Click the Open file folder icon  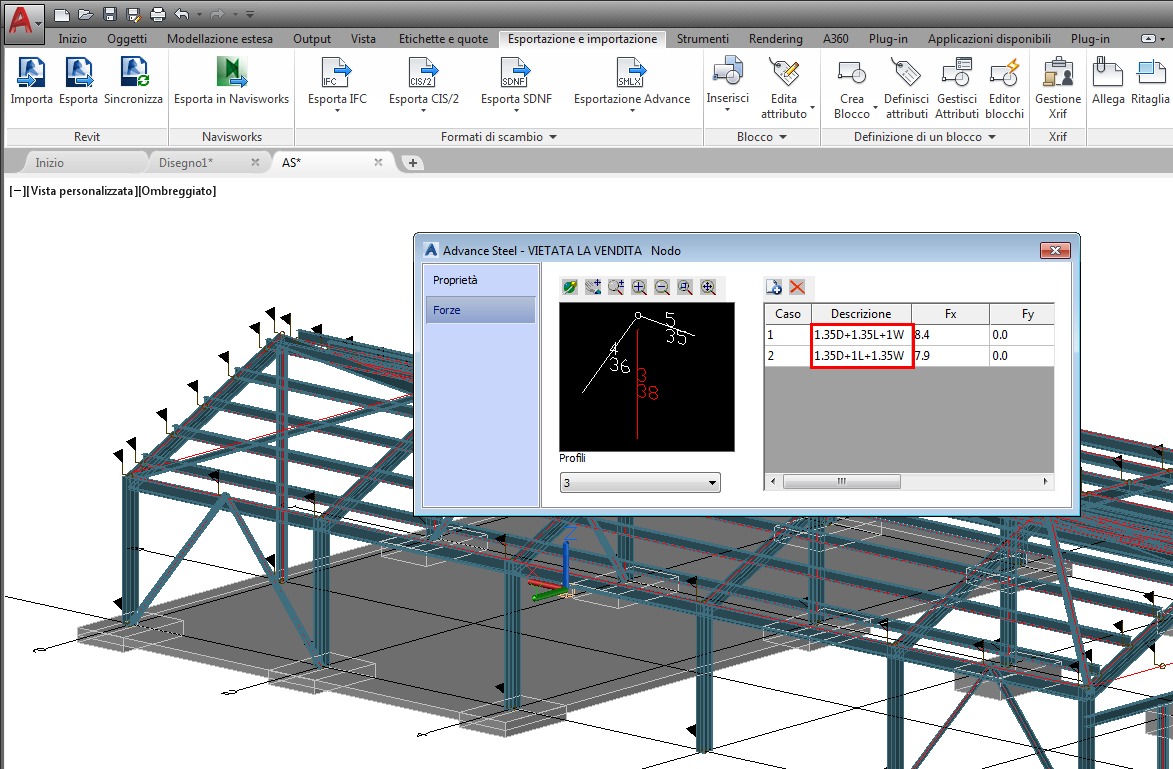[86, 14]
